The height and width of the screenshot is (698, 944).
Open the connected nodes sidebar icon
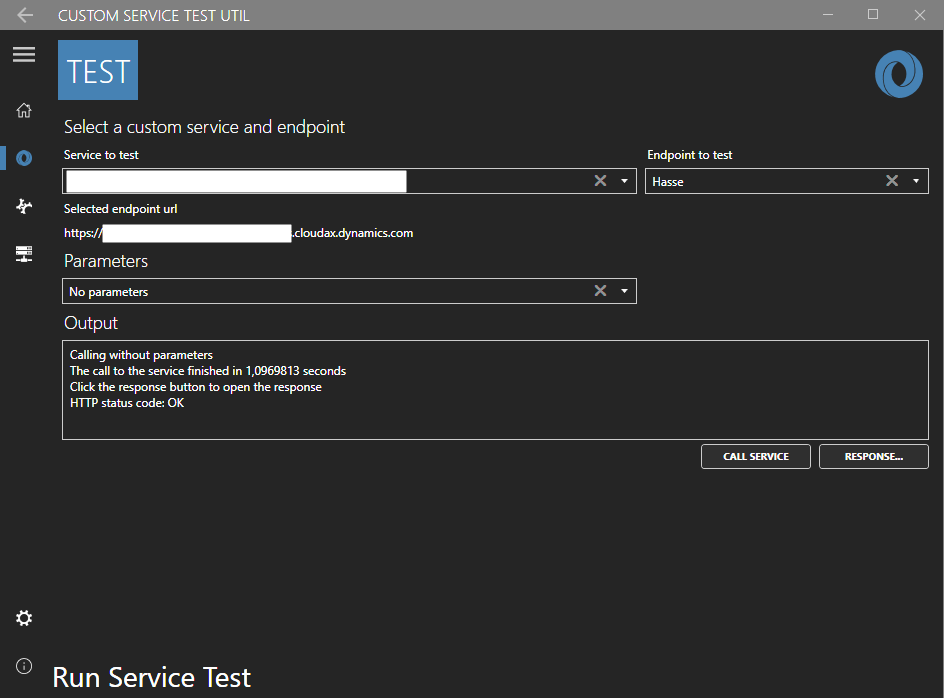click(24, 206)
